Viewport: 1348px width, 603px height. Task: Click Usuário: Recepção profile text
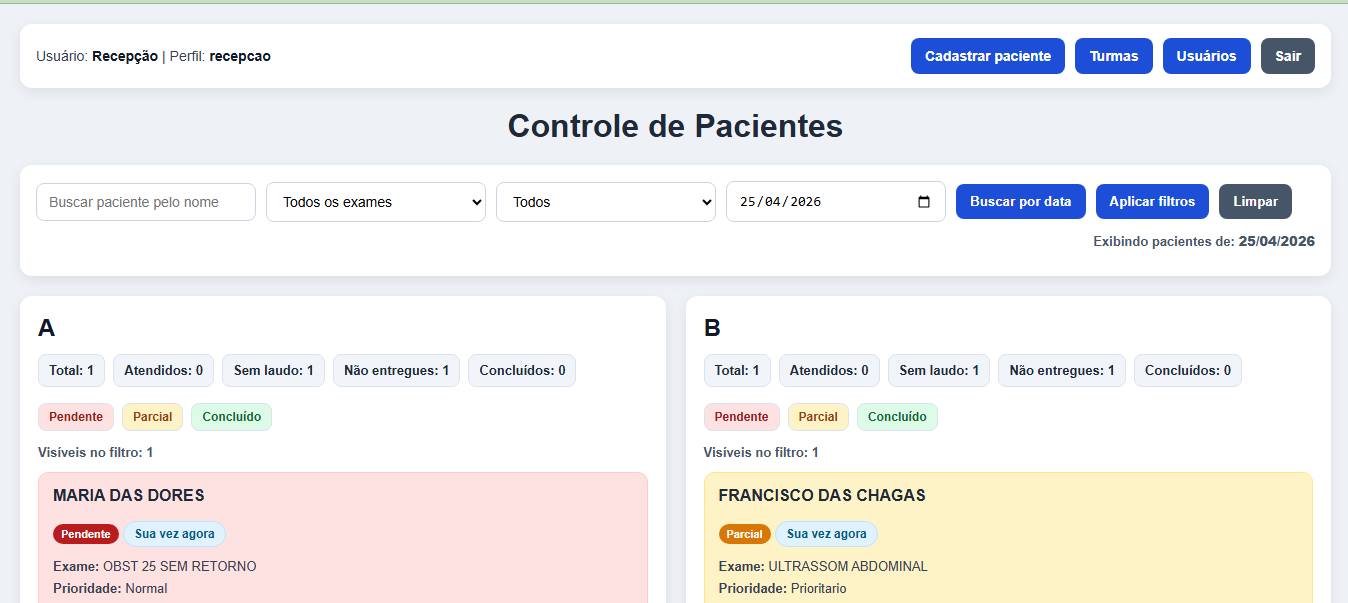click(97, 56)
